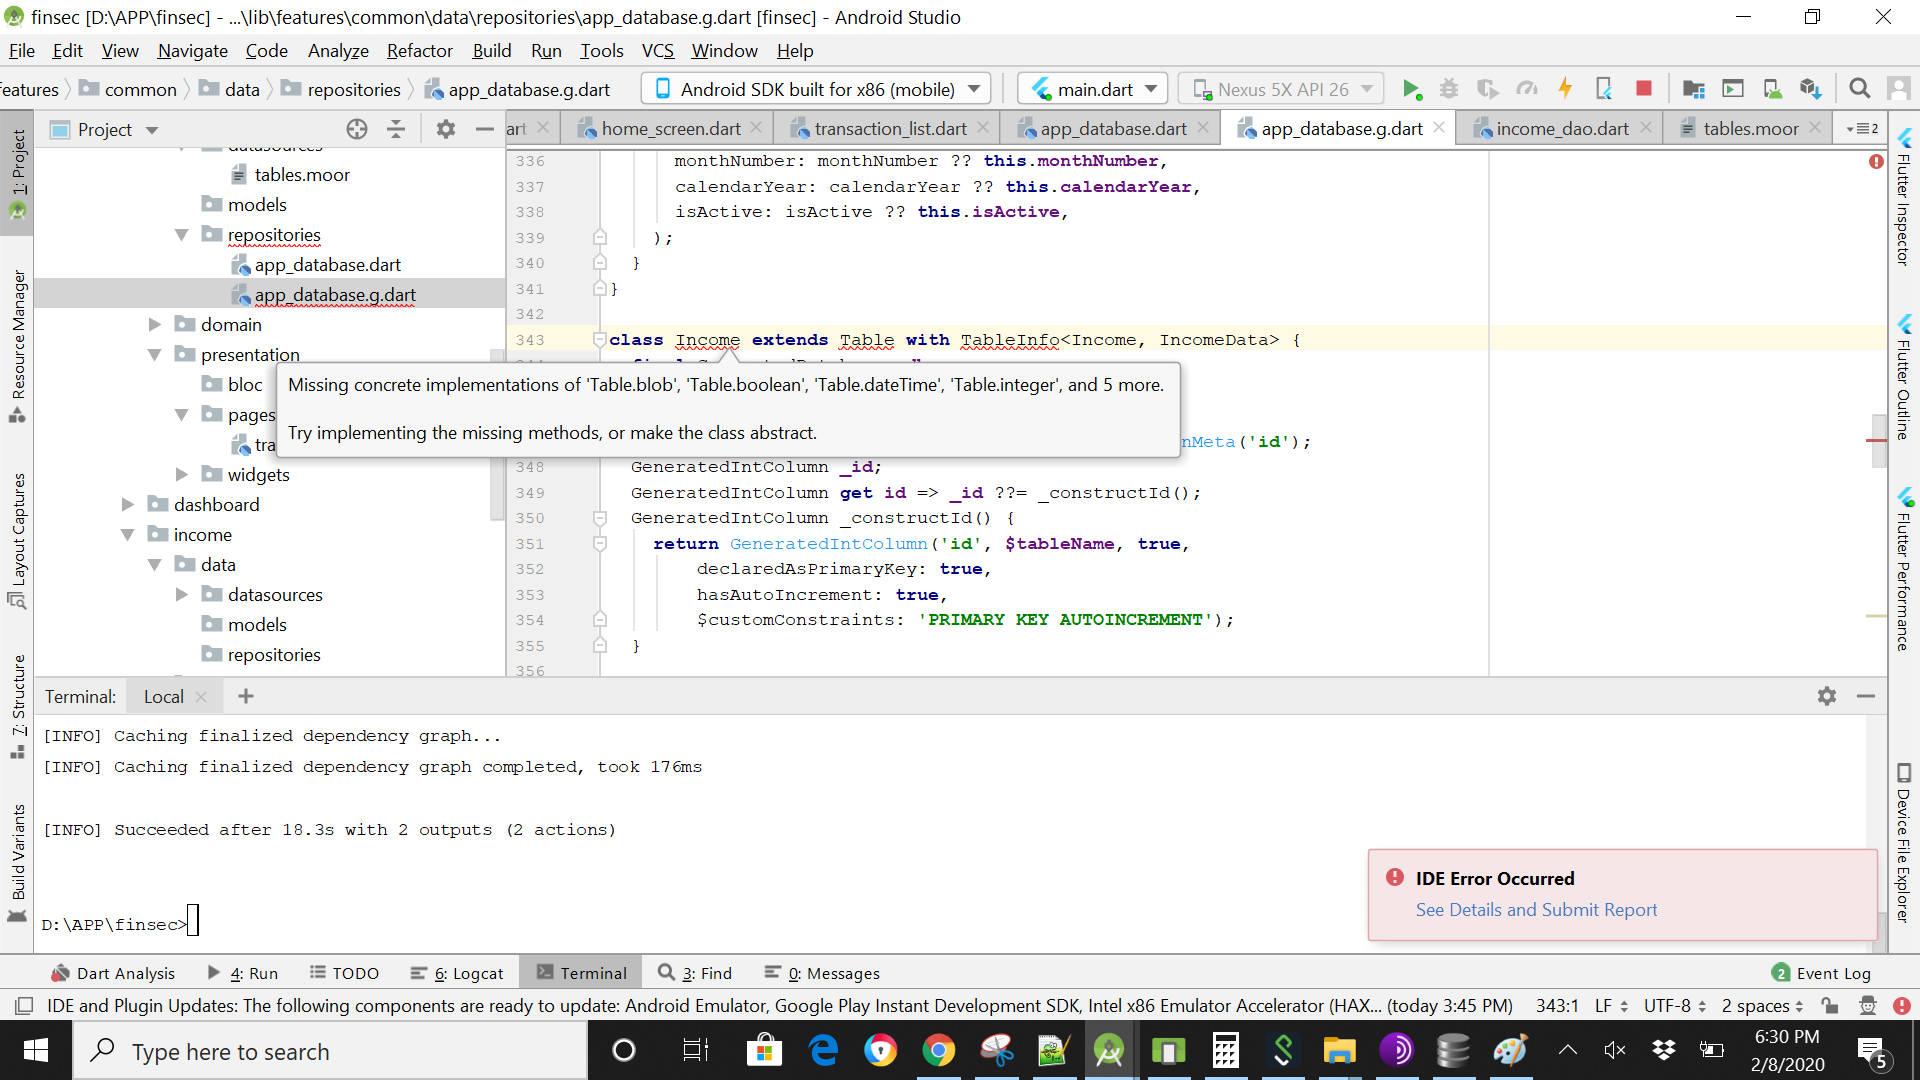
Task: Expand the domain folder
Action: 155,324
